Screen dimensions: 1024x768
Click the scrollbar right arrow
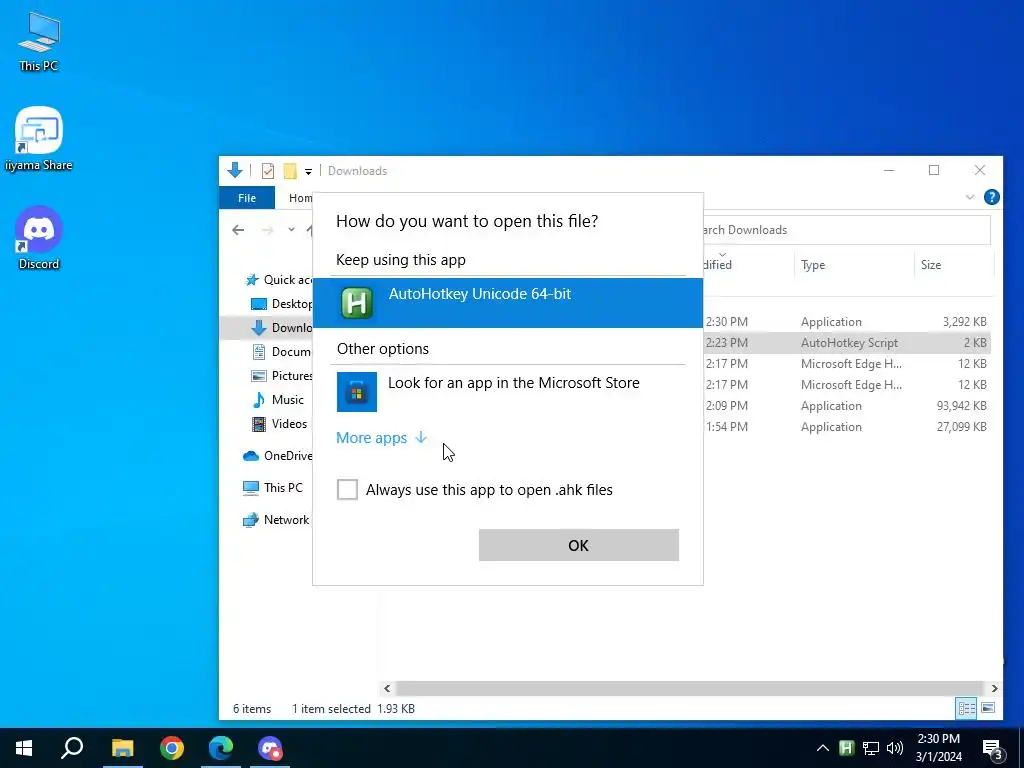point(994,688)
